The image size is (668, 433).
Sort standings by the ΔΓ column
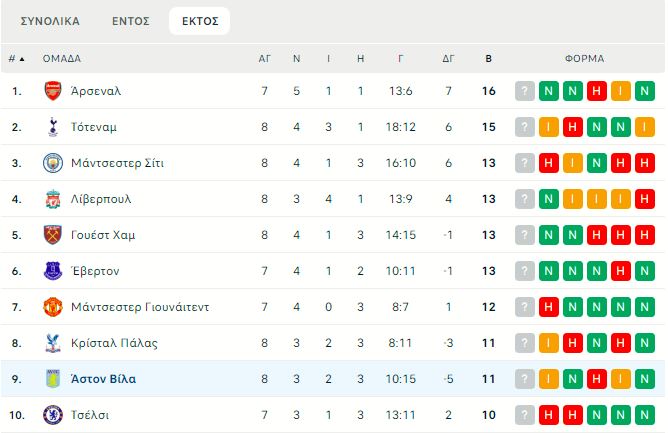(x=449, y=59)
